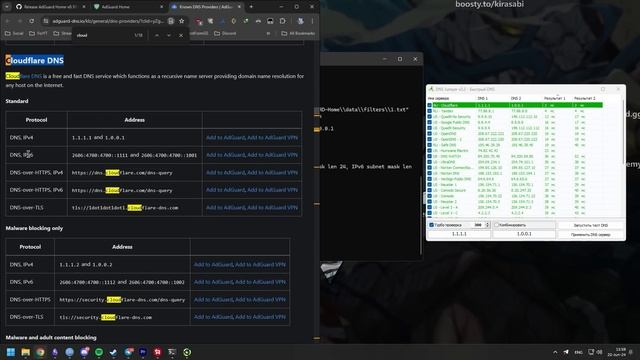
Task: Click the turbo check value stepper arrows
Action: click(x=487, y=225)
